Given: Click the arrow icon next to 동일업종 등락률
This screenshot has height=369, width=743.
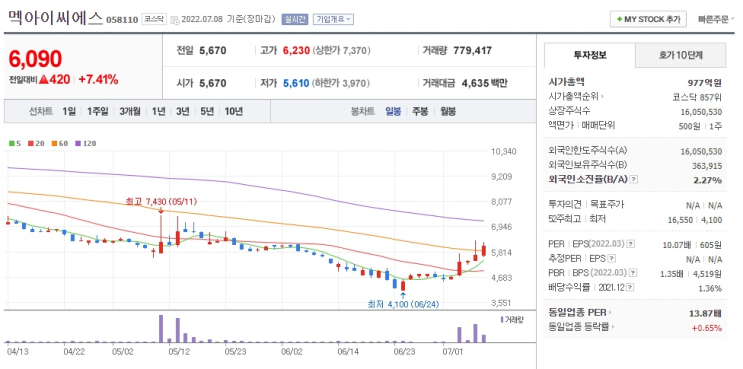Looking at the screenshot, I should pyautogui.click(x=612, y=327).
